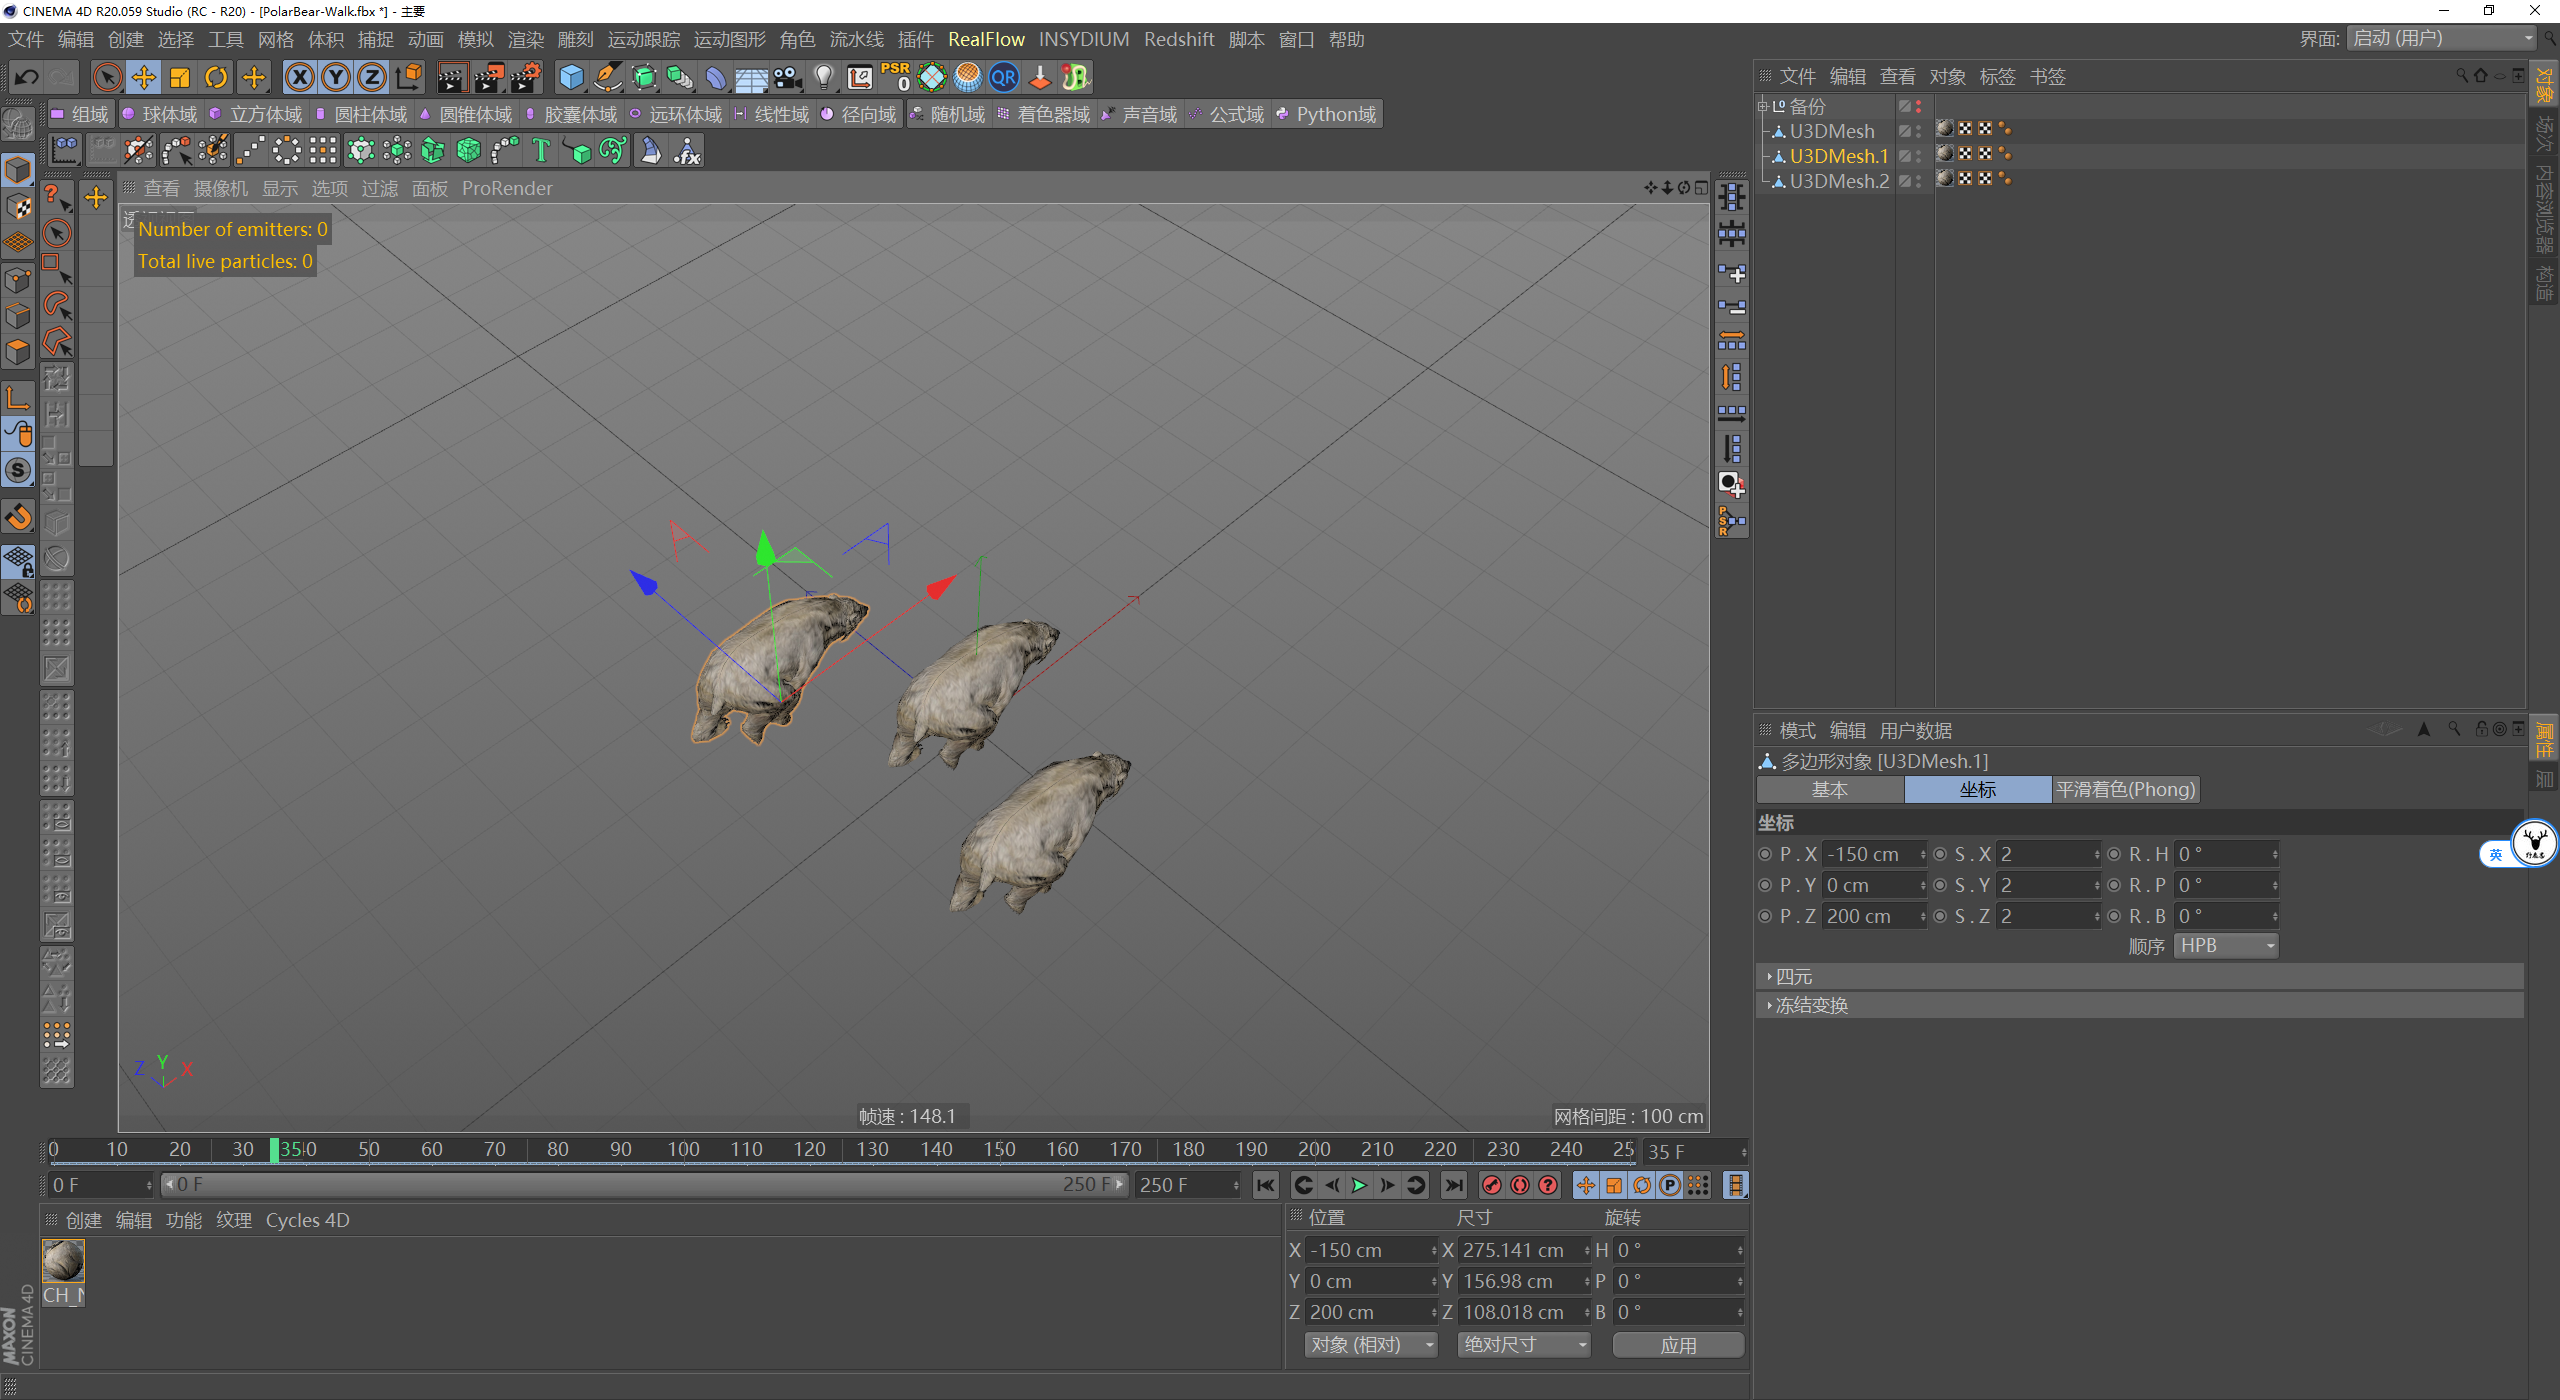Image resolution: width=2560 pixels, height=1400 pixels.
Task: Open the 绝对尺寸 size mode dropdown
Action: click(1523, 1345)
